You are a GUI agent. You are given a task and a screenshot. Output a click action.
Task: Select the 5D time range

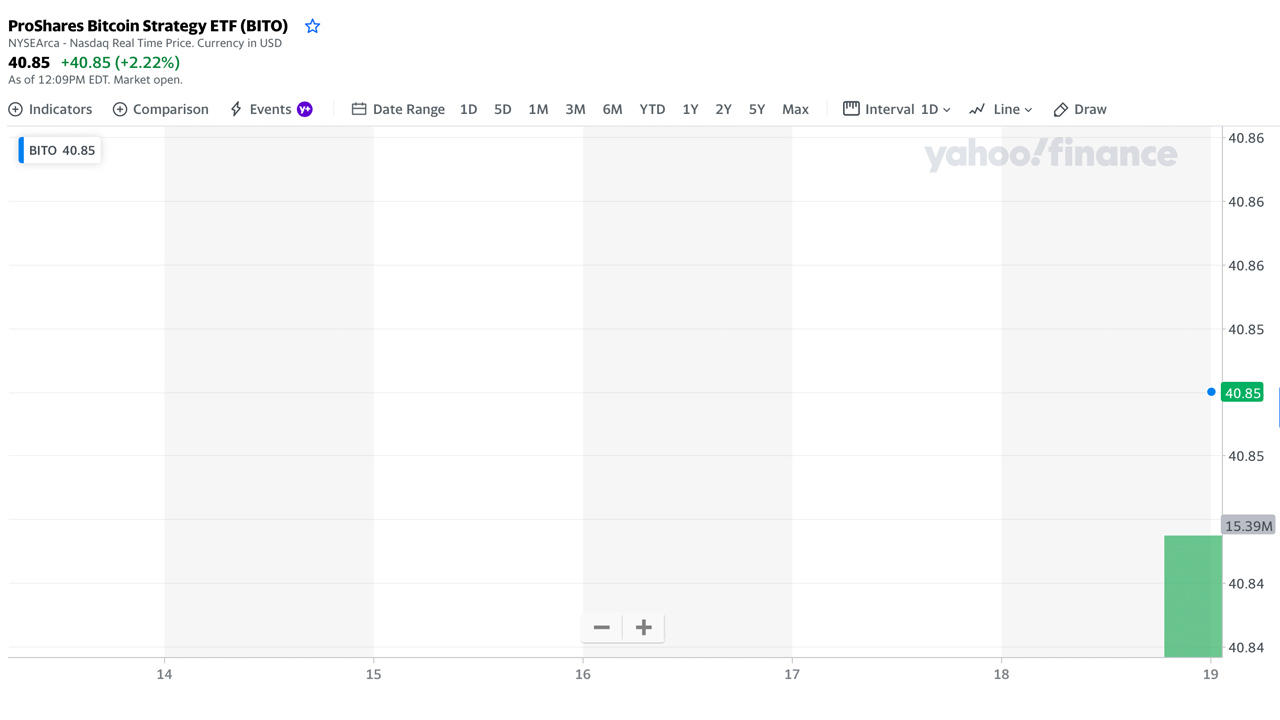pyautogui.click(x=503, y=109)
